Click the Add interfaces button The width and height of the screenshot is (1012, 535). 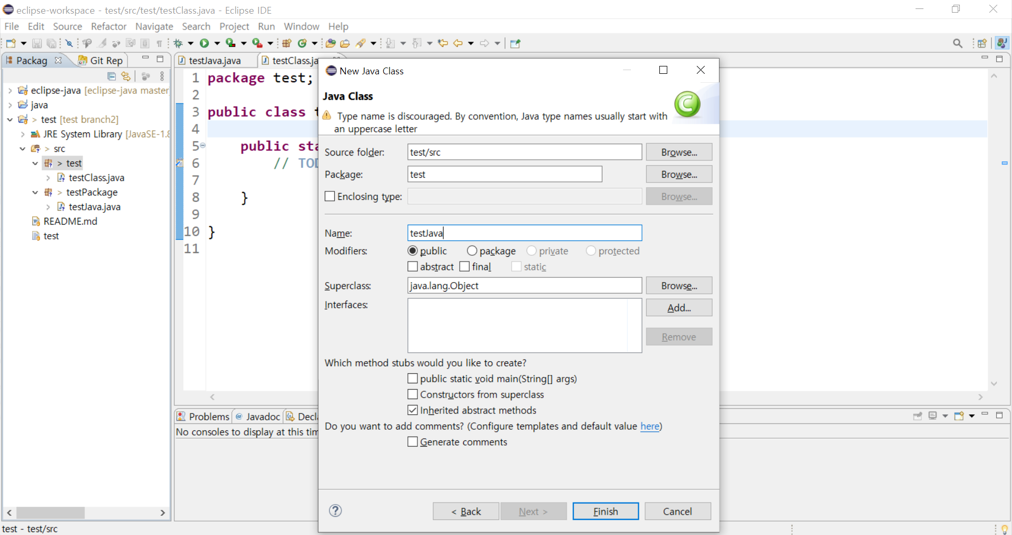pyautogui.click(x=679, y=308)
